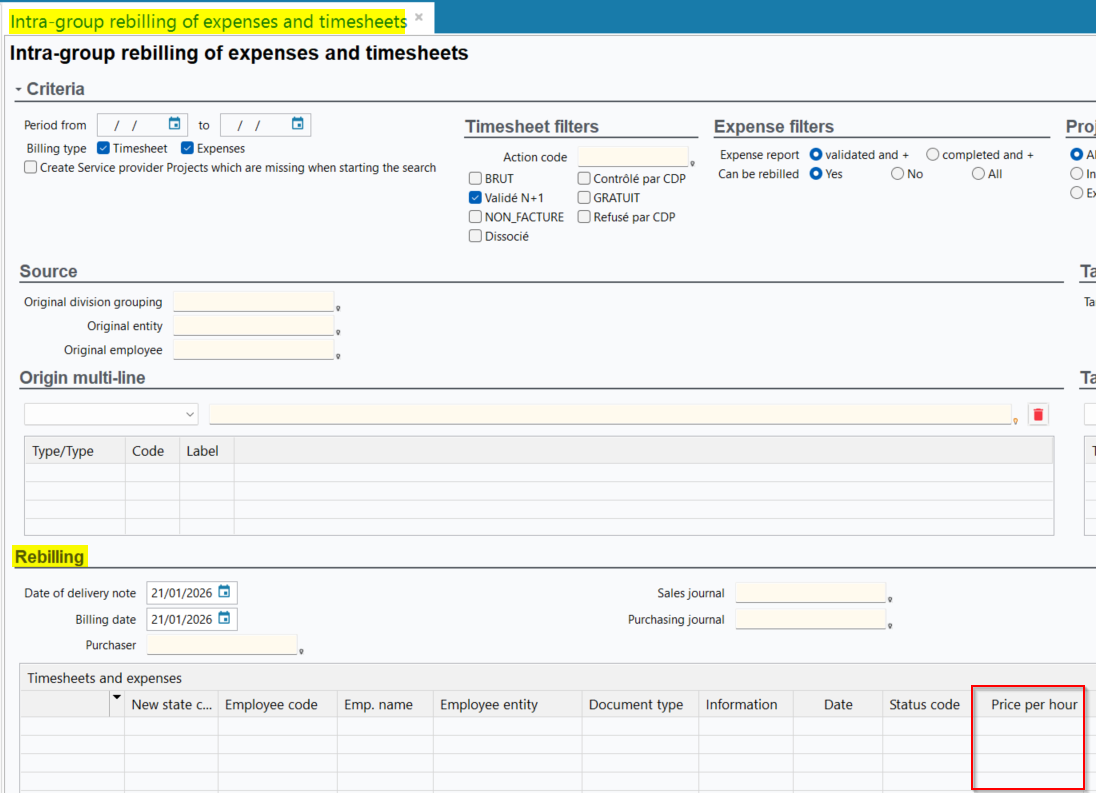Collapse the Criteria section
Viewport: 1096px width, 793px height.
[18, 90]
